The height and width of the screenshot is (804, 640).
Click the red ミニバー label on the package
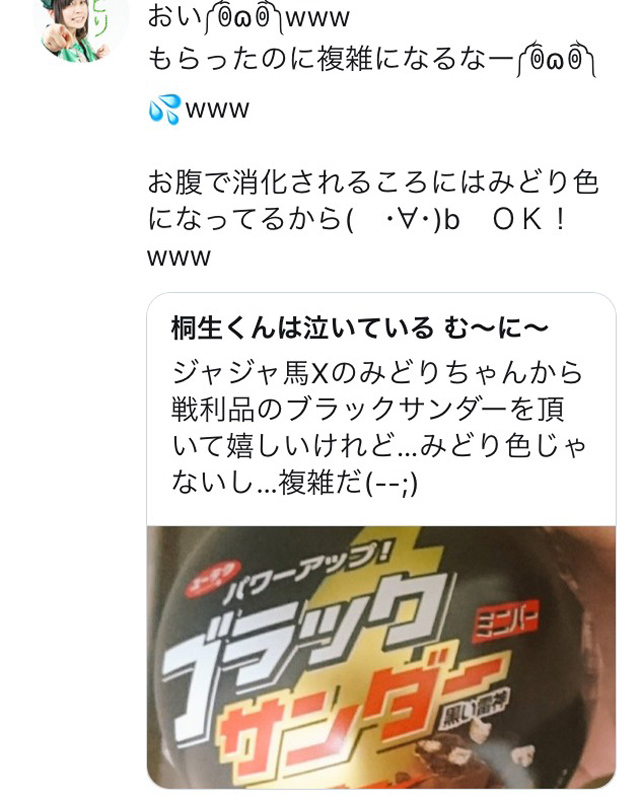click(506, 620)
